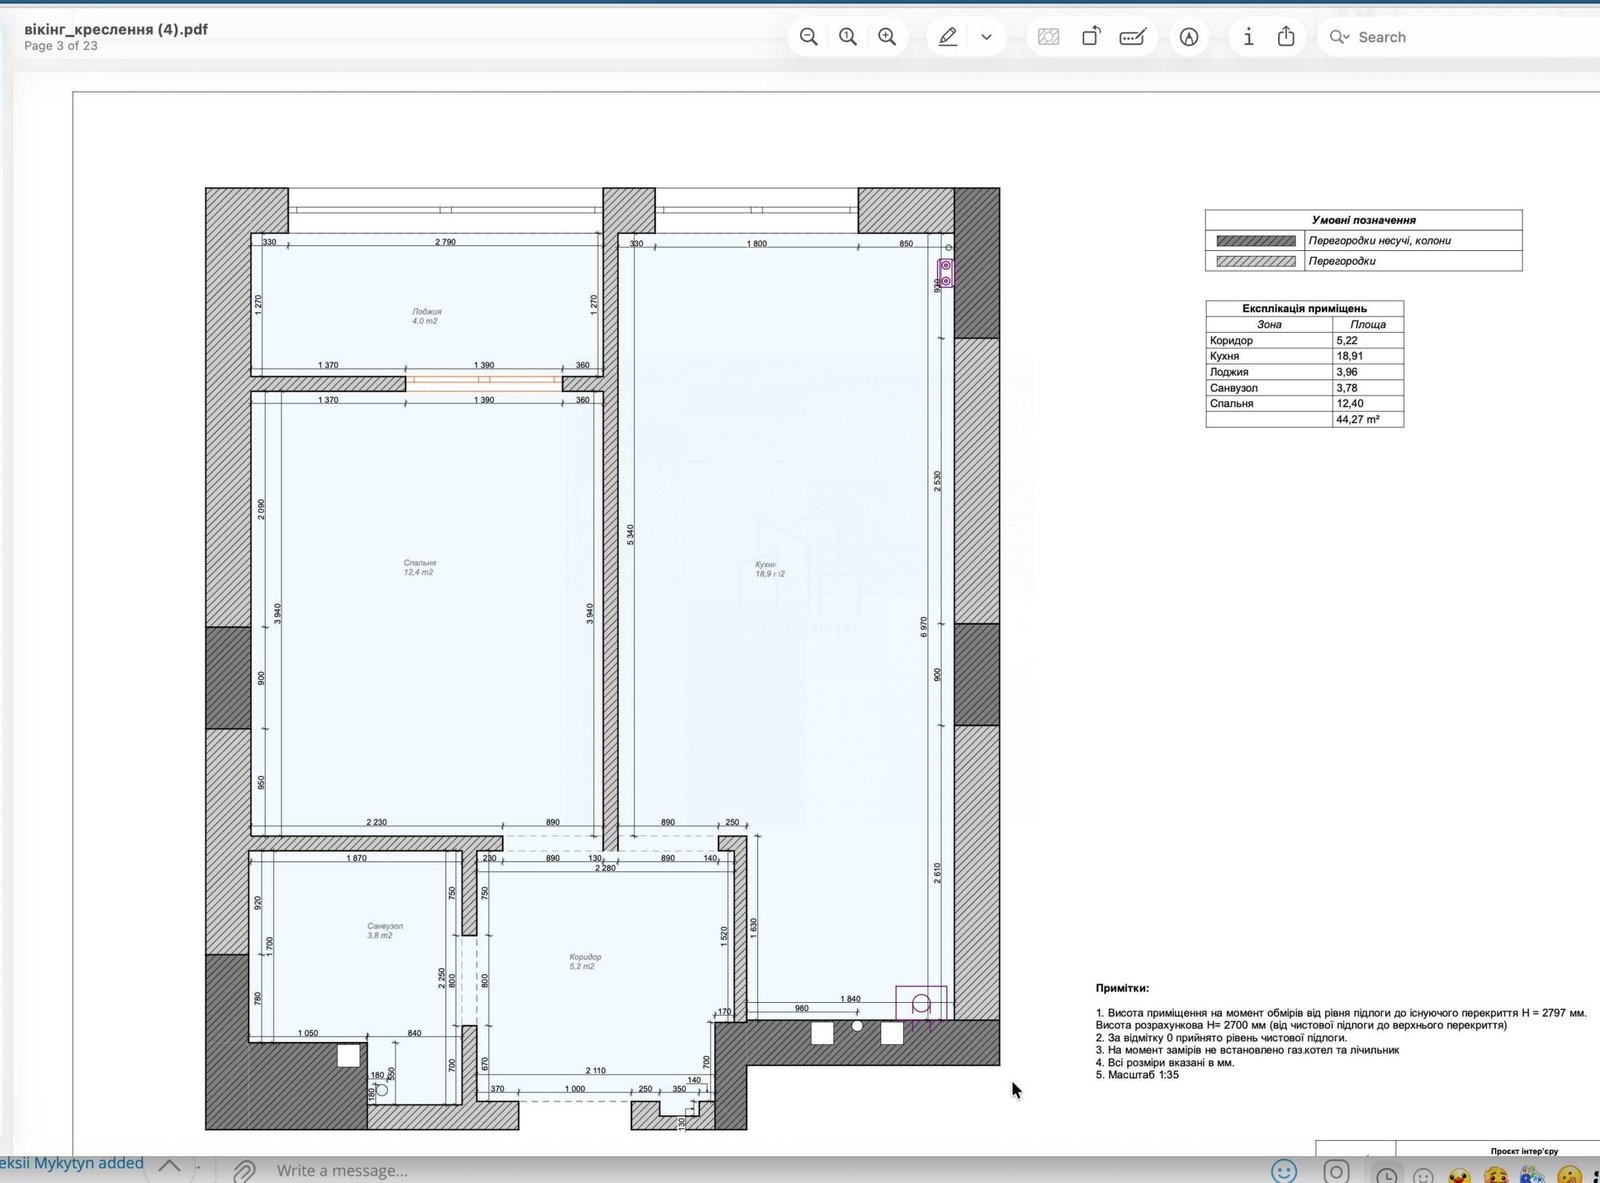This screenshot has width=1600, height=1183.
Task: Expand the chat panel chevron up arrow
Action: (x=170, y=1166)
